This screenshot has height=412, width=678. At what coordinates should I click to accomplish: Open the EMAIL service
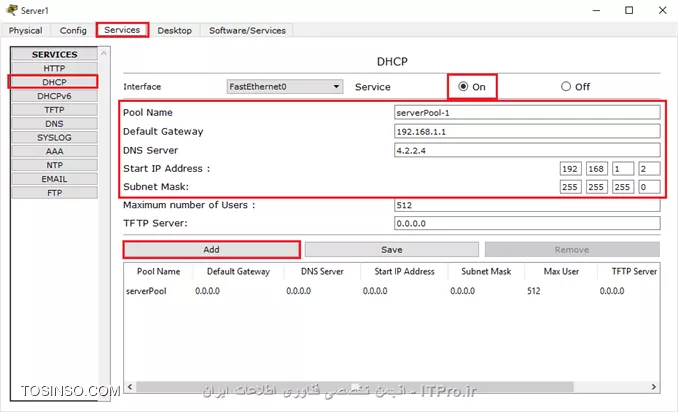point(54,179)
